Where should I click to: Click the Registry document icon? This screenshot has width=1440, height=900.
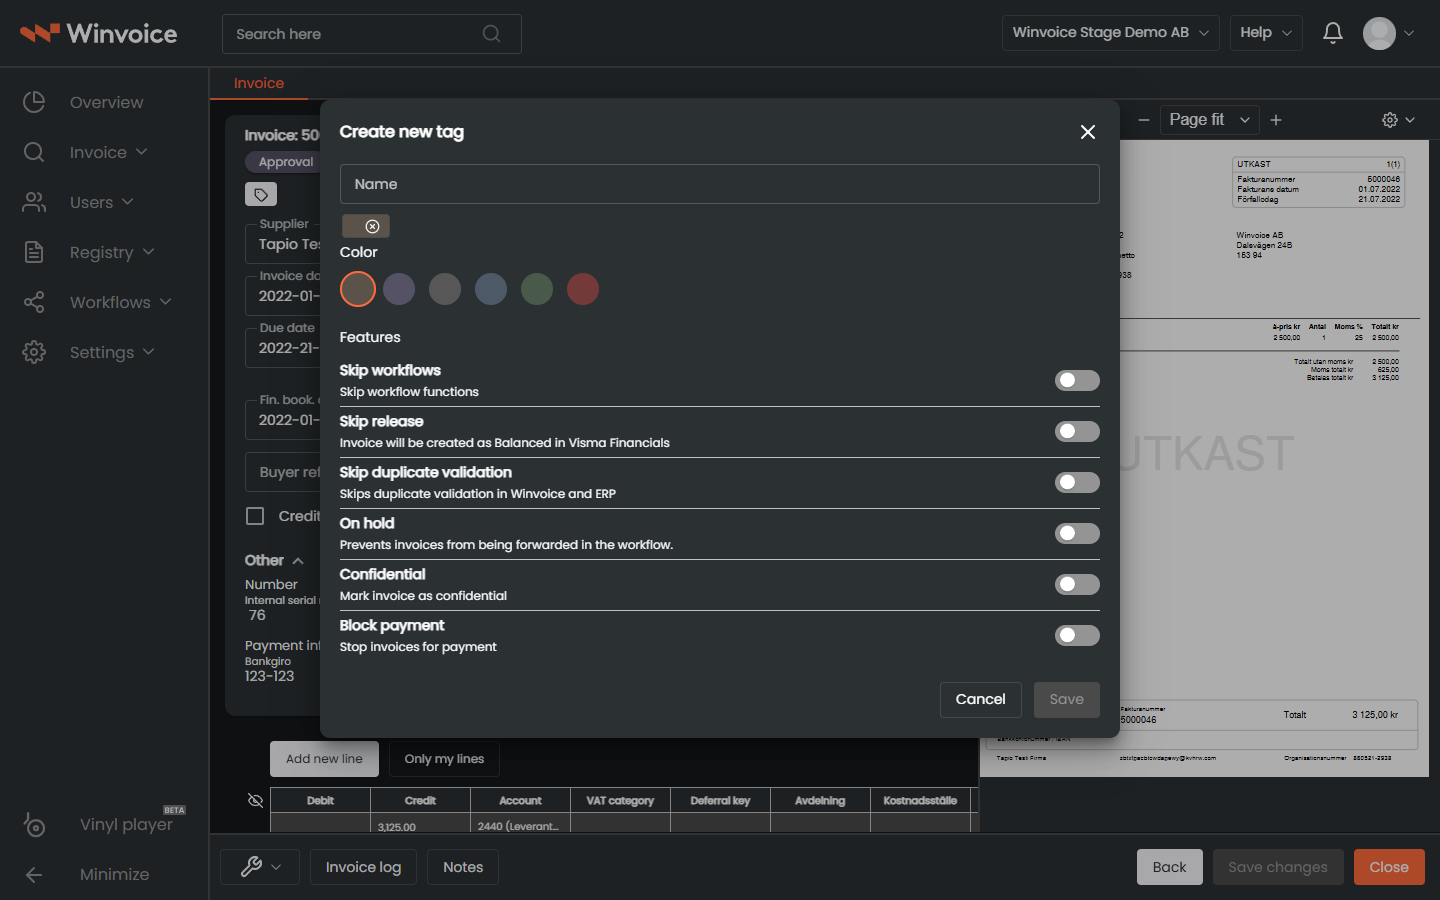pos(34,252)
